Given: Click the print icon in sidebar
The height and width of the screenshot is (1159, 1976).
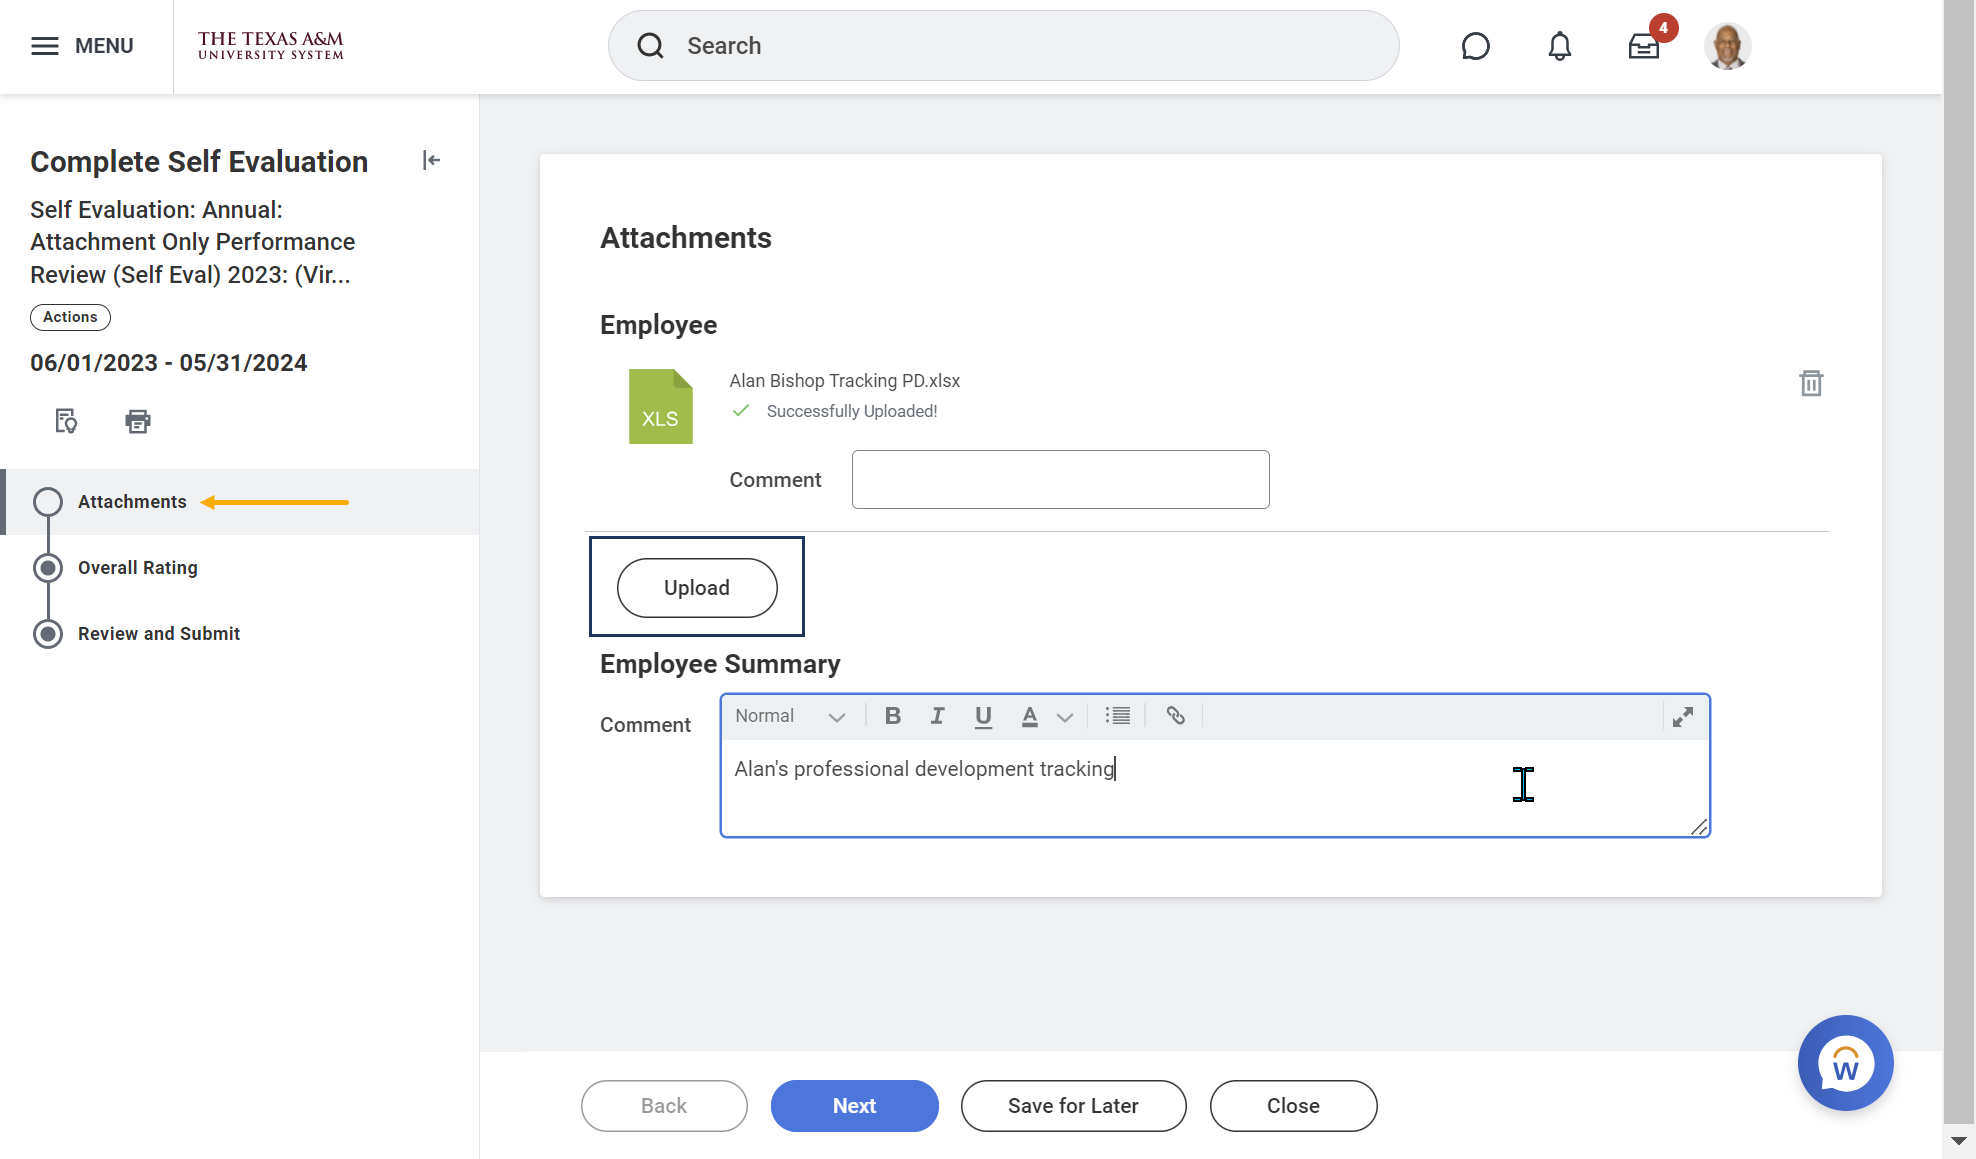Looking at the screenshot, I should tap(138, 421).
